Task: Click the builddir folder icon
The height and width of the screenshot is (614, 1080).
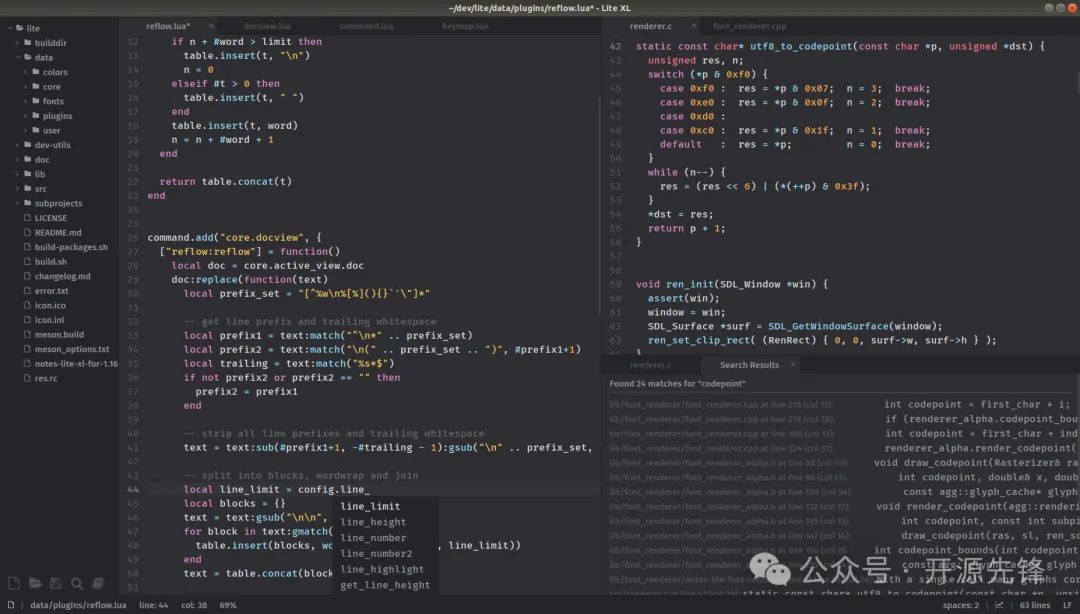Action: coord(28,43)
